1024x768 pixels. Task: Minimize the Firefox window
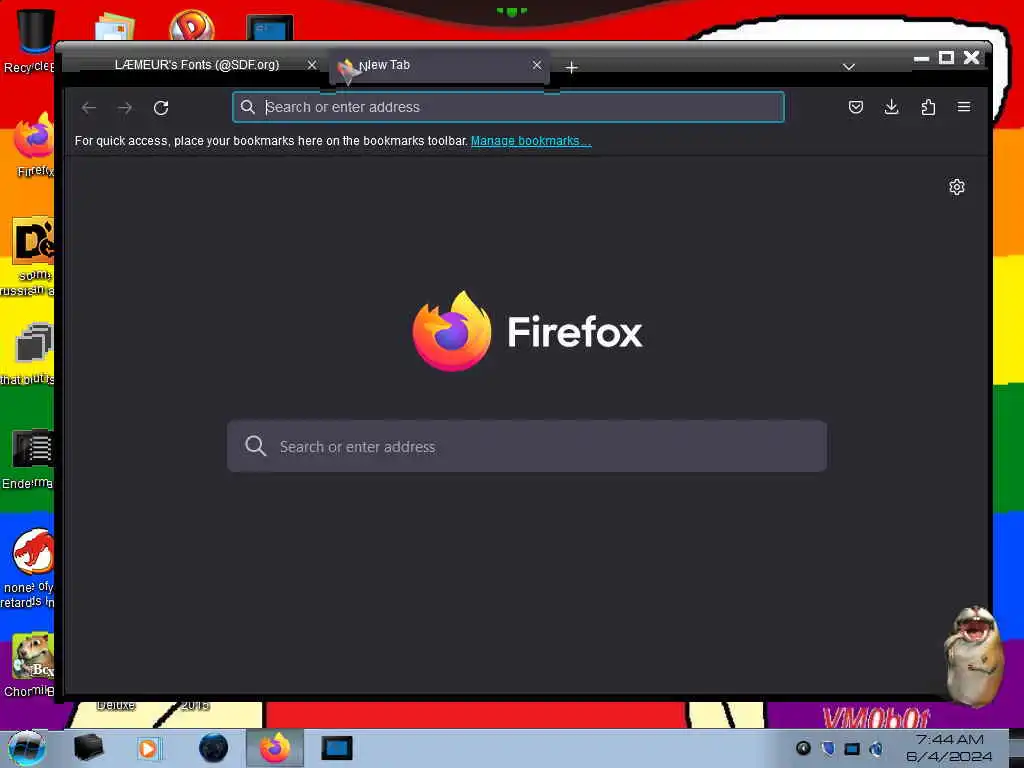921,58
